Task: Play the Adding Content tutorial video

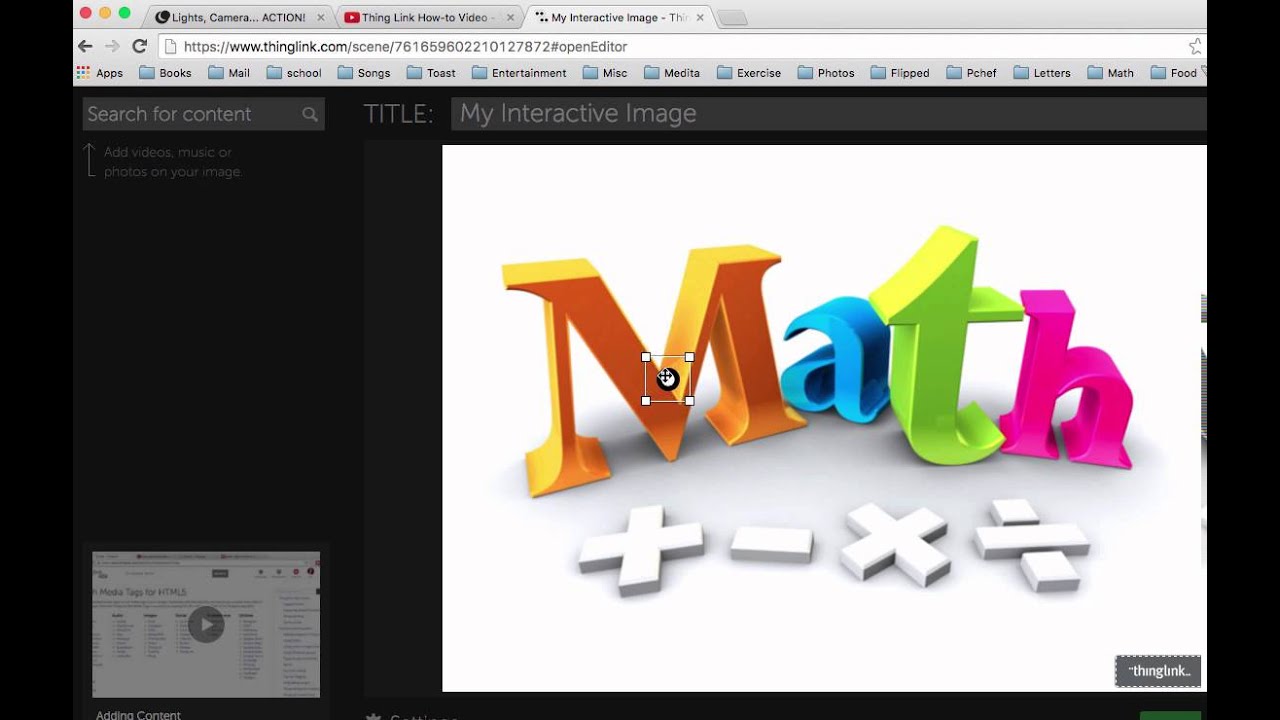Action: (206, 625)
